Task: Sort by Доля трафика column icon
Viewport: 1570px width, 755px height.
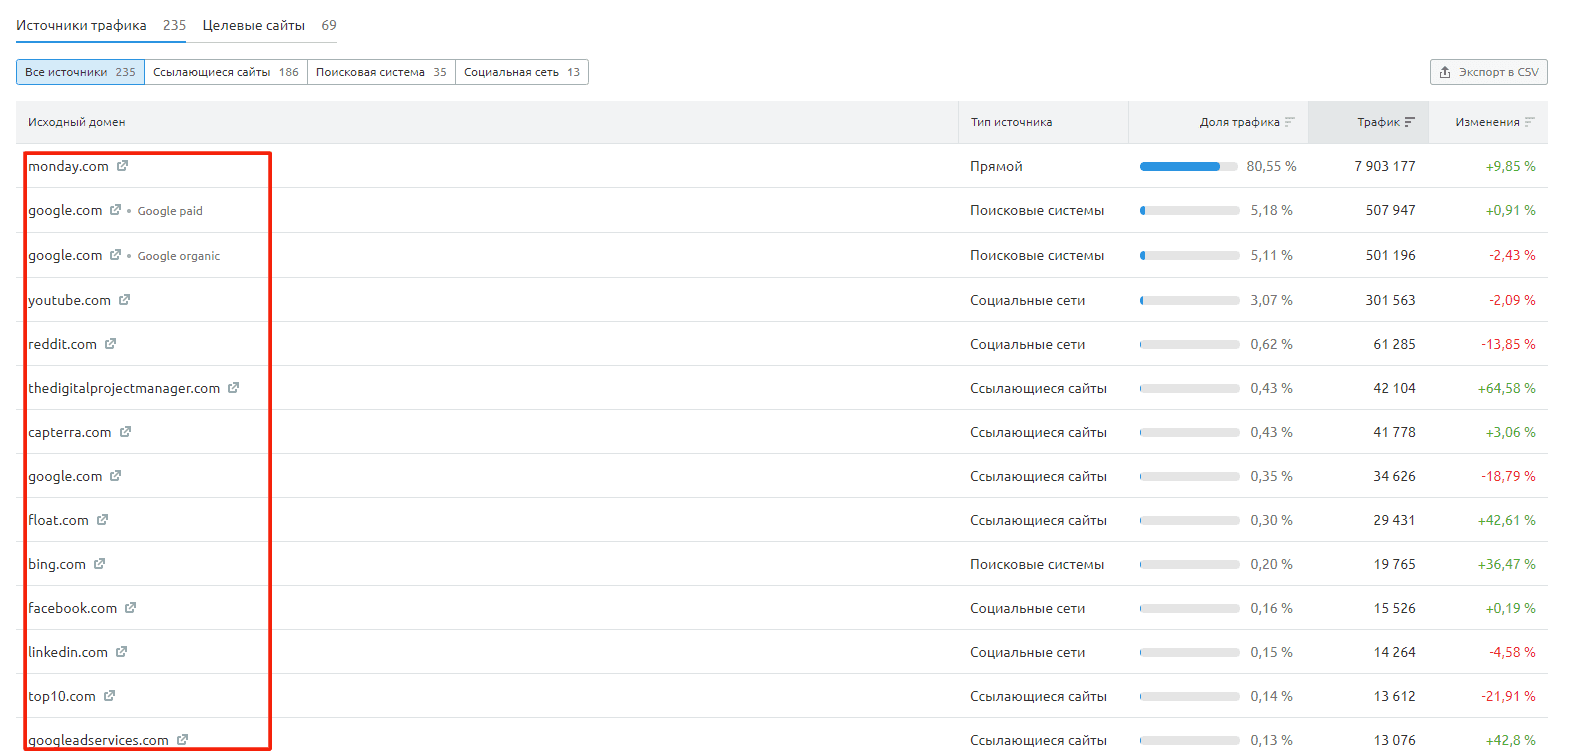Action: (1290, 122)
